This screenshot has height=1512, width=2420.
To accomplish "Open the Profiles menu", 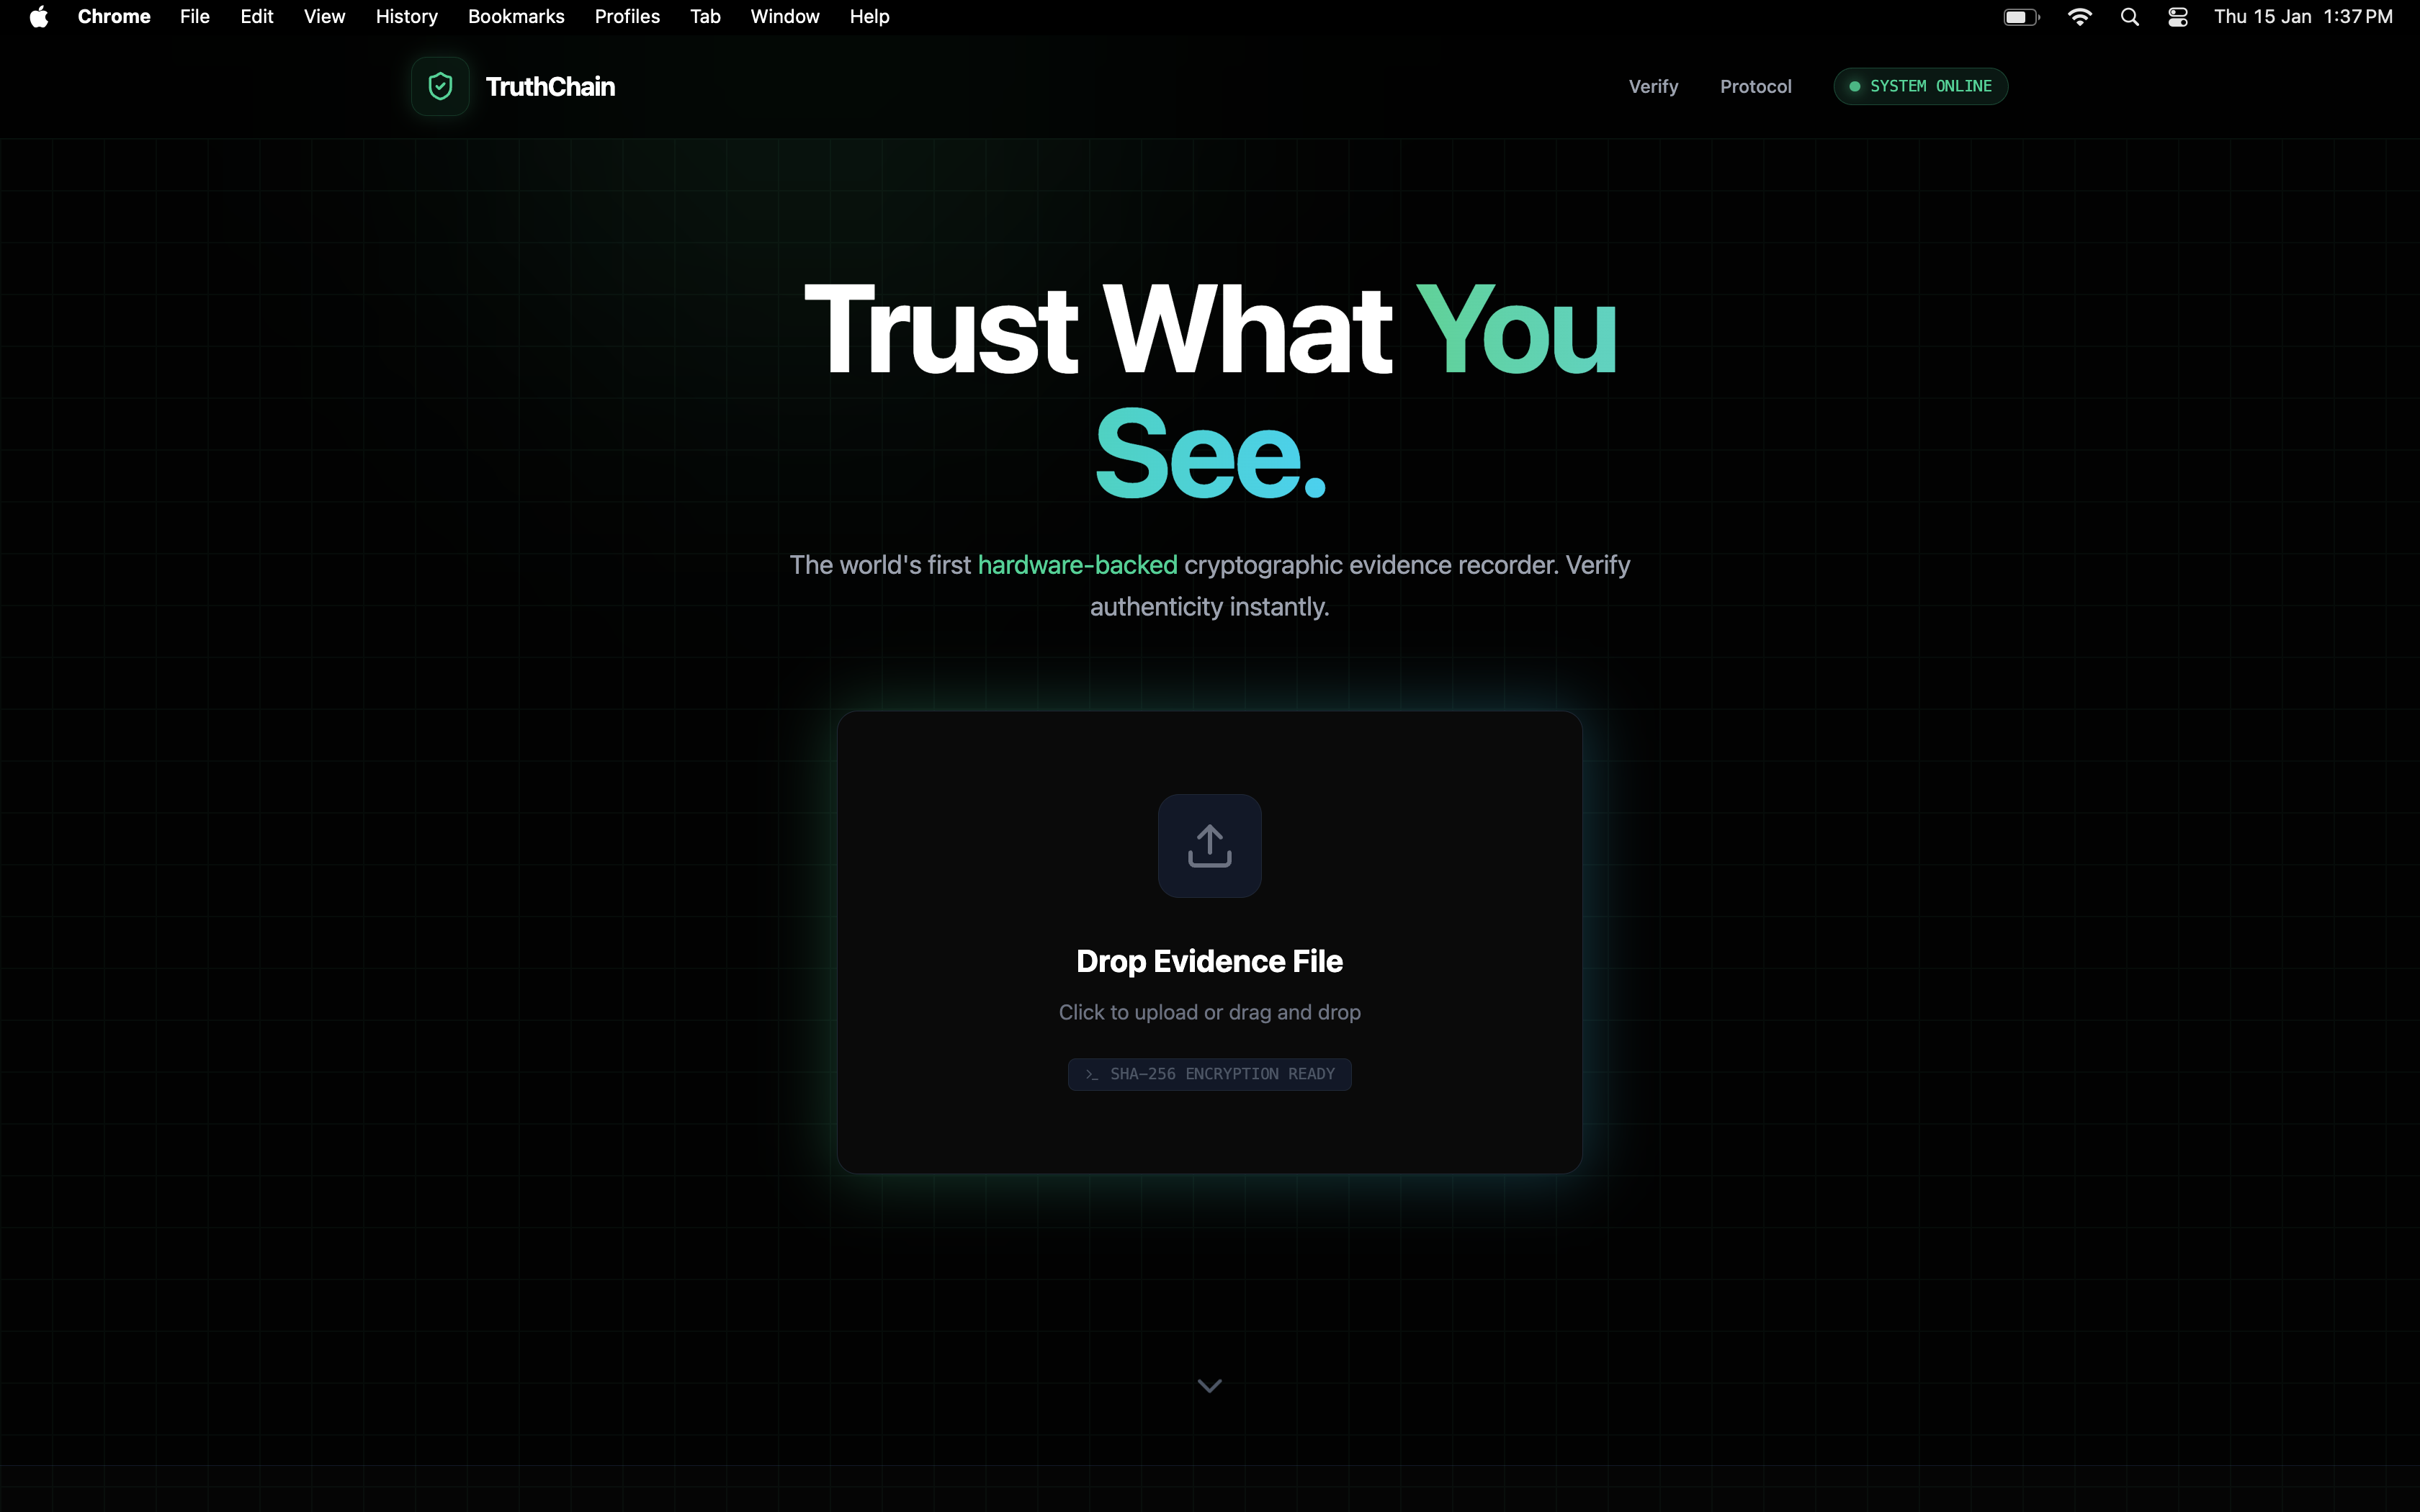I will click(627, 17).
